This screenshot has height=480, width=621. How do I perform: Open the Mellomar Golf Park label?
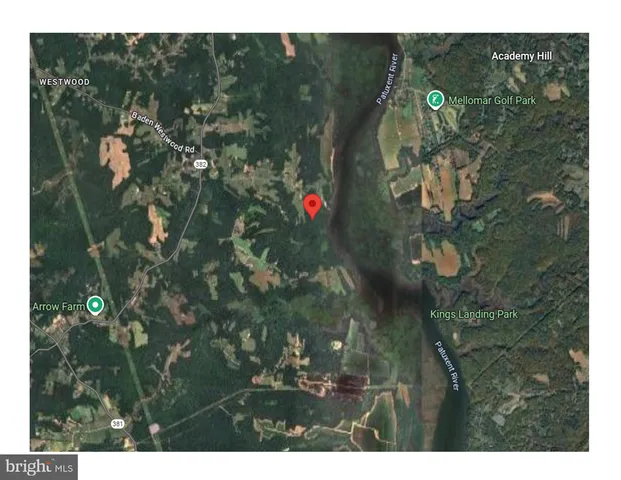coord(492,101)
